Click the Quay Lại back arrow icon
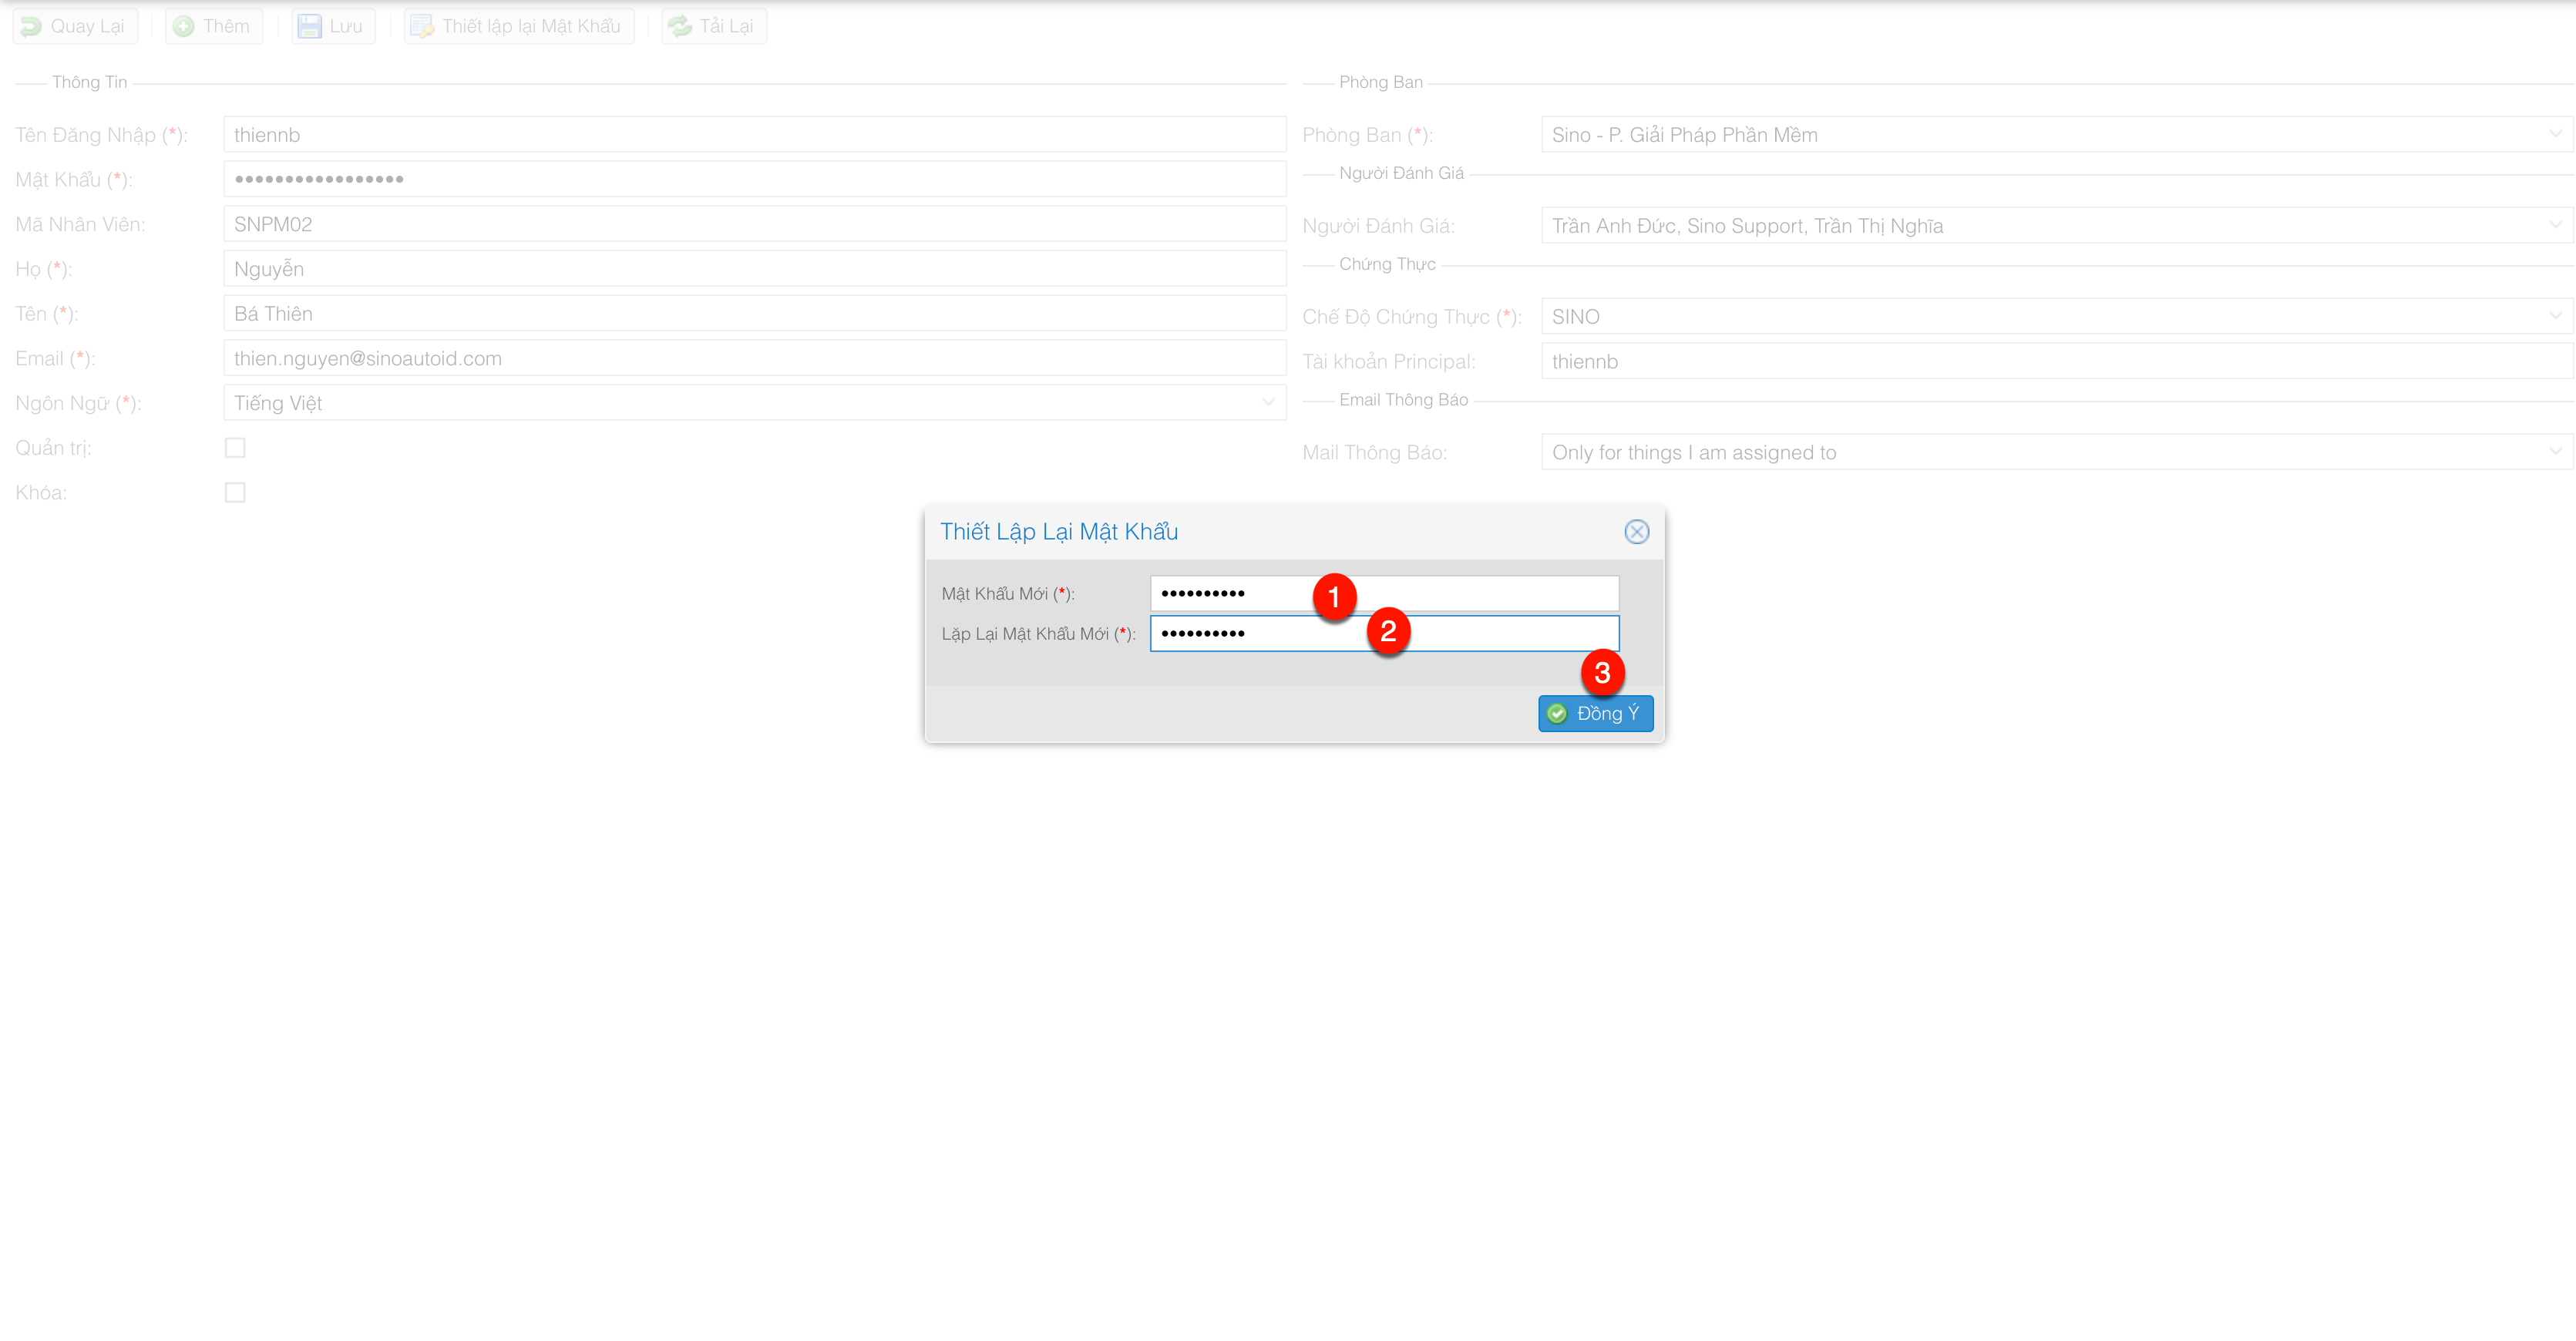The width and height of the screenshot is (2576, 1341). [32, 26]
